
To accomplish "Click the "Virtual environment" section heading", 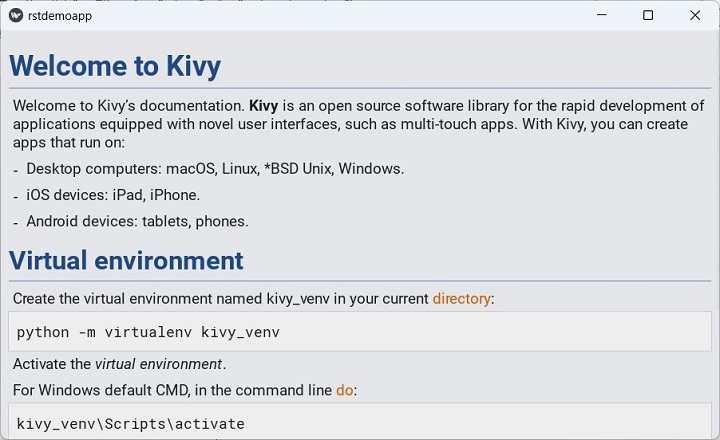I will pos(126,261).
